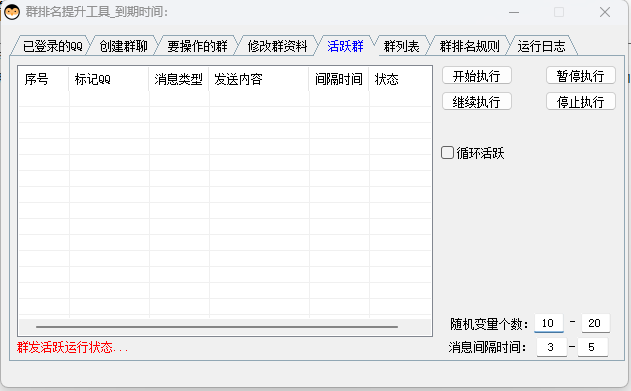
Task: Open the 已登录的QQ tab
Action: [52, 46]
